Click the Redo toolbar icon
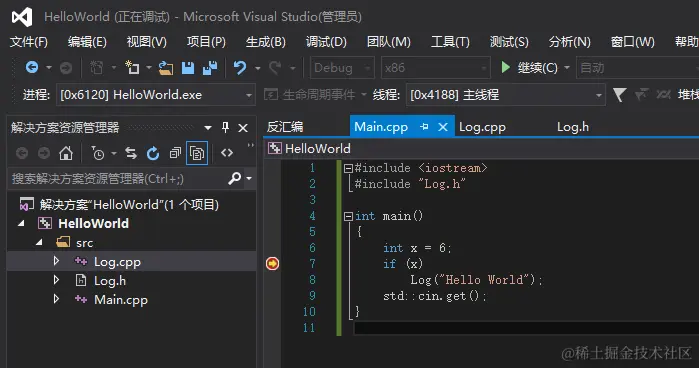The width and height of the screenshot is (699, 368). pyautogui.click(x=275, y=68)
